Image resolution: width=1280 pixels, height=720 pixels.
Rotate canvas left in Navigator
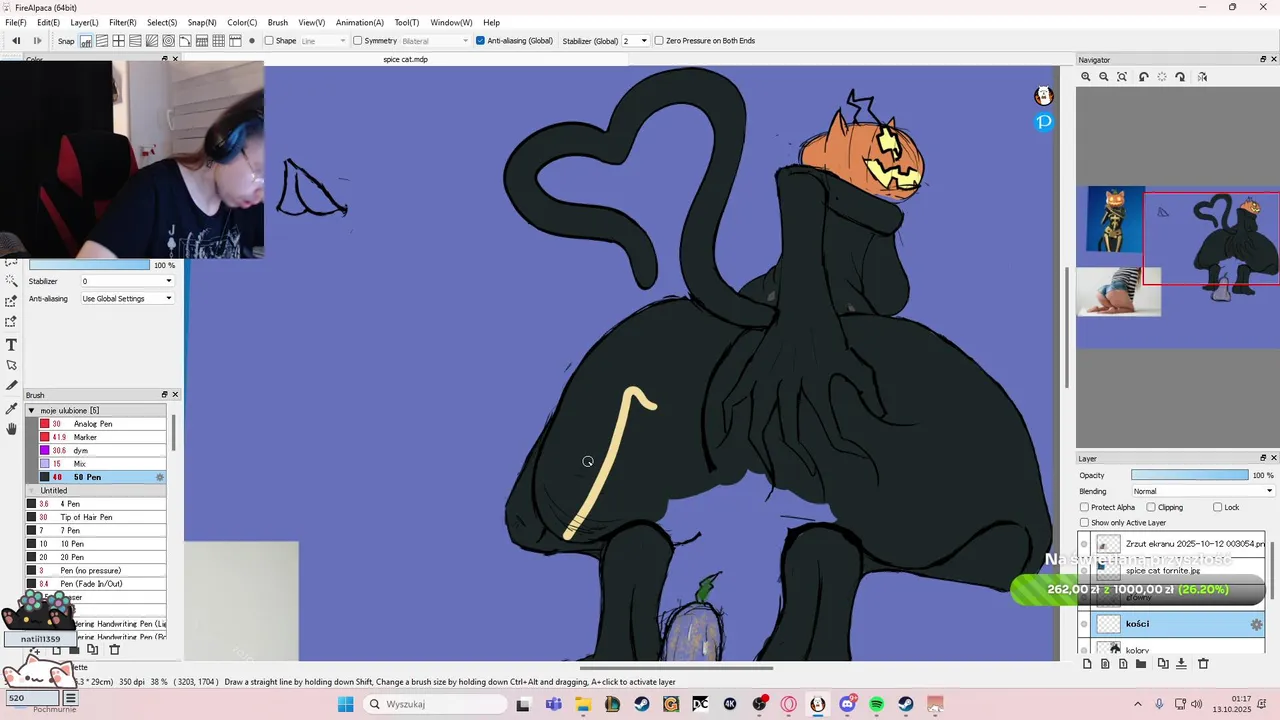1144,77
